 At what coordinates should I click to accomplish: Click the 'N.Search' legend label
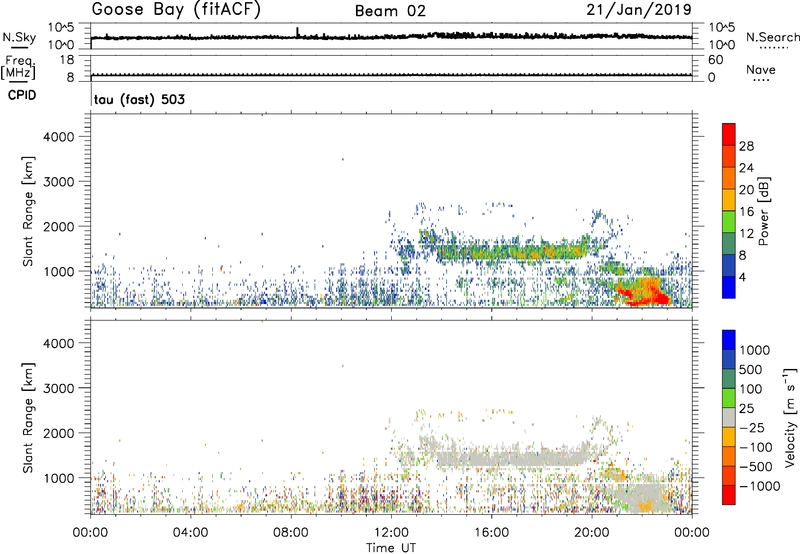(x=772, y=37)
